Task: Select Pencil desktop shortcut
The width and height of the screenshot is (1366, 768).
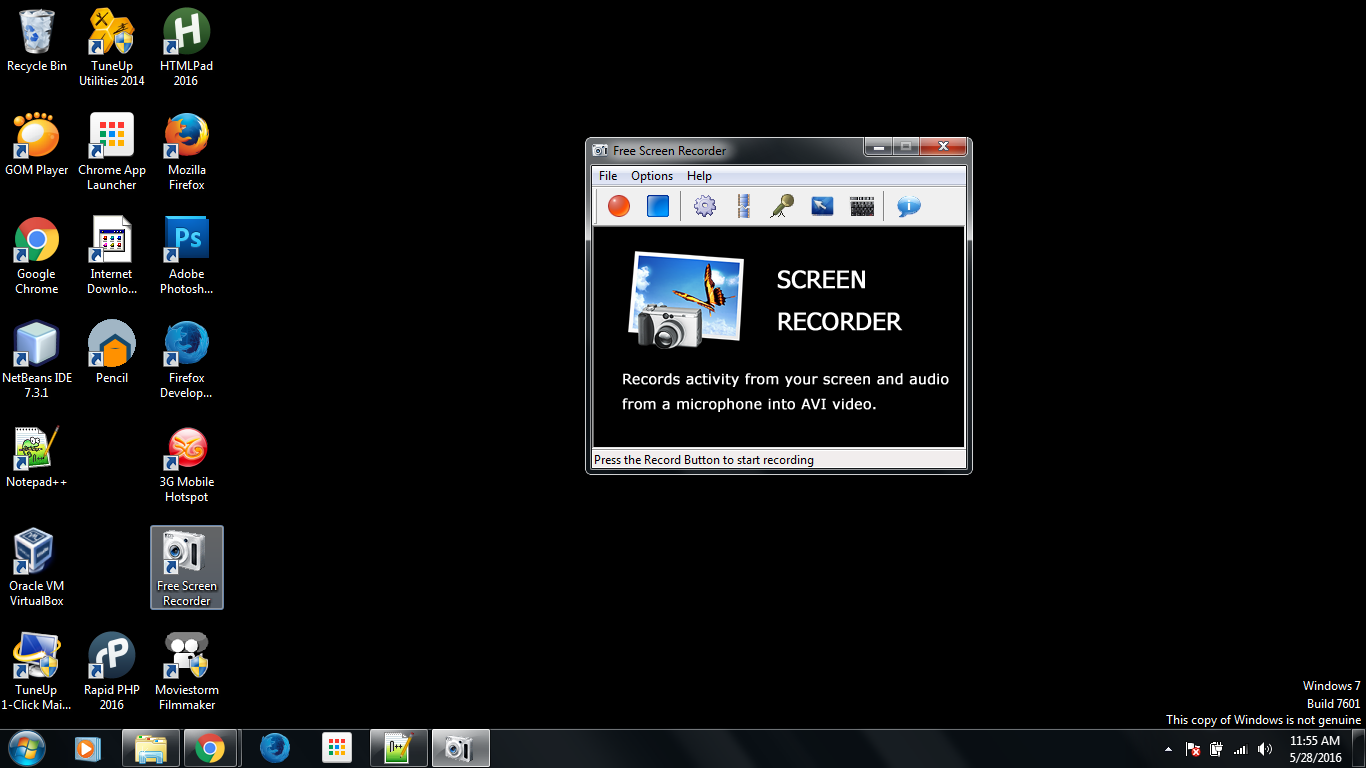Action: (x=112, y=352)
